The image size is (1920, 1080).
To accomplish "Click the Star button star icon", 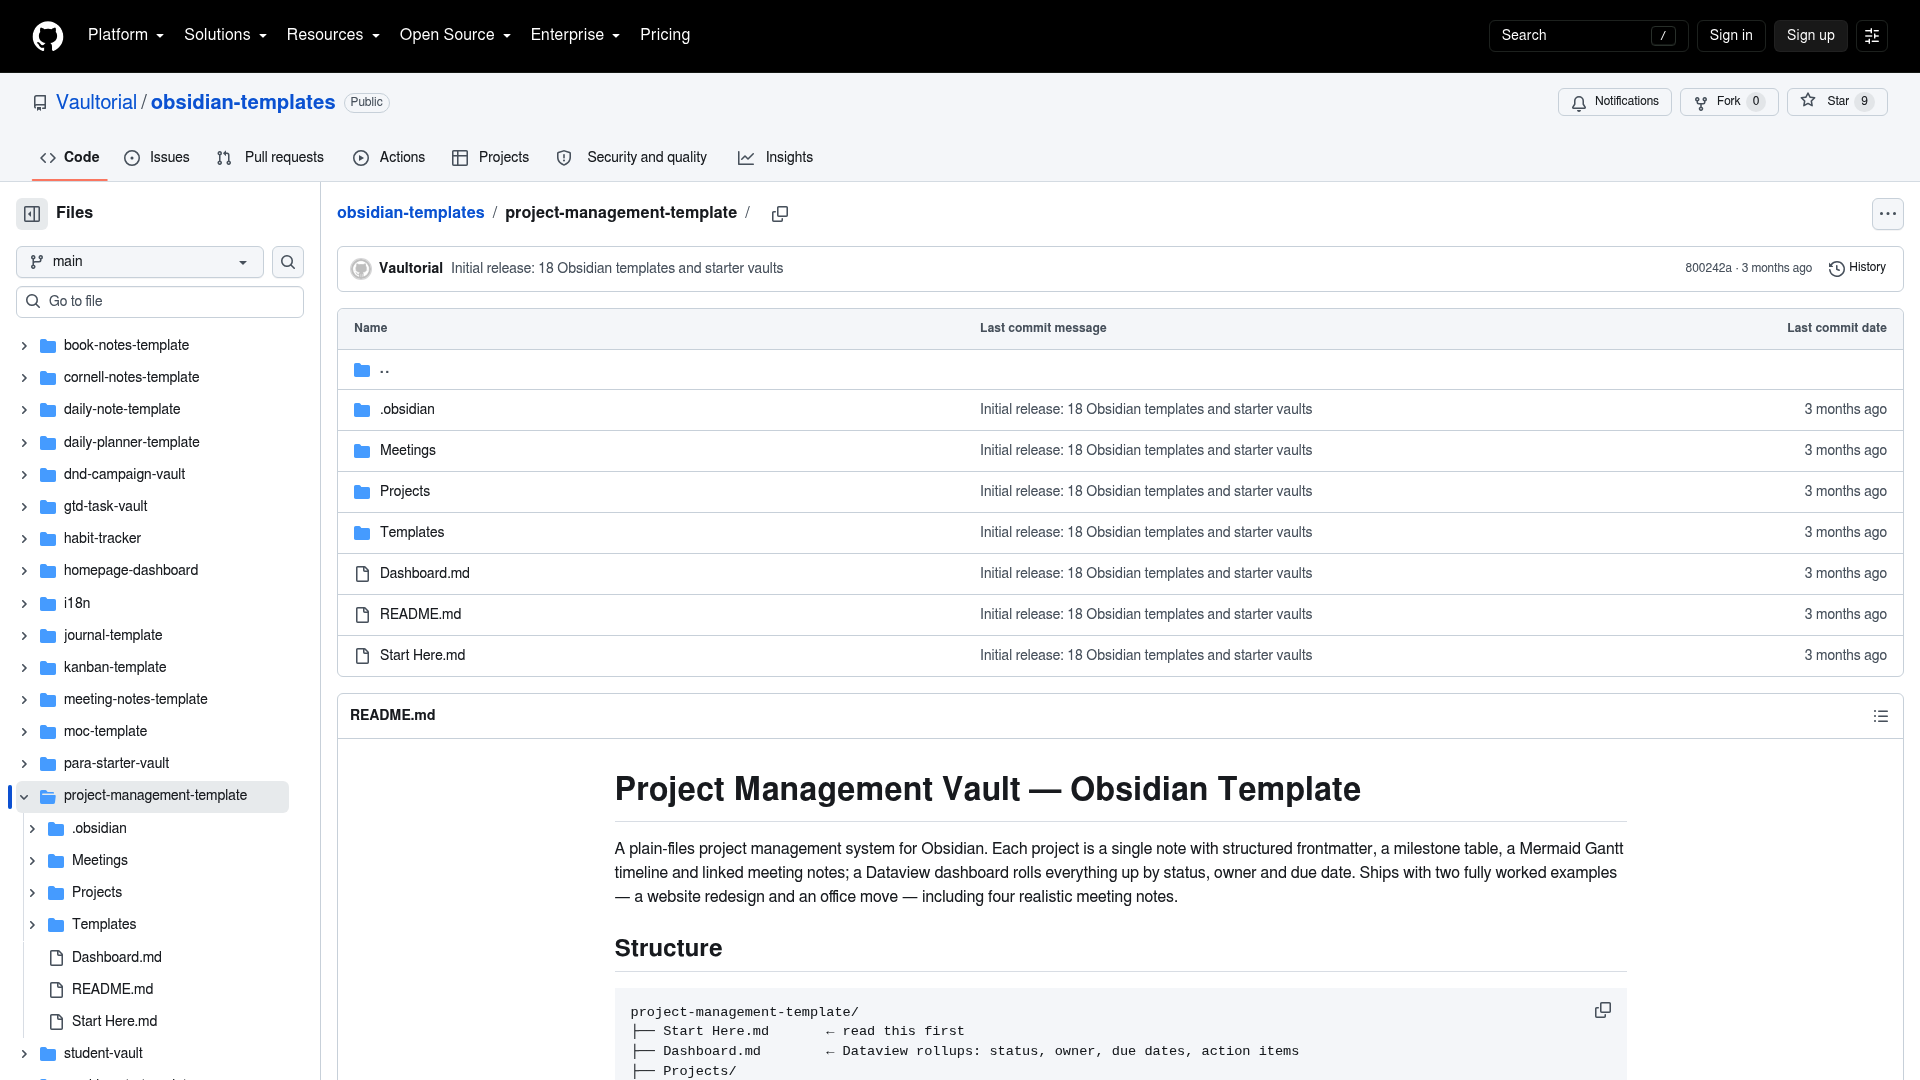I will pyautogui.click(x=1808, y=100).
